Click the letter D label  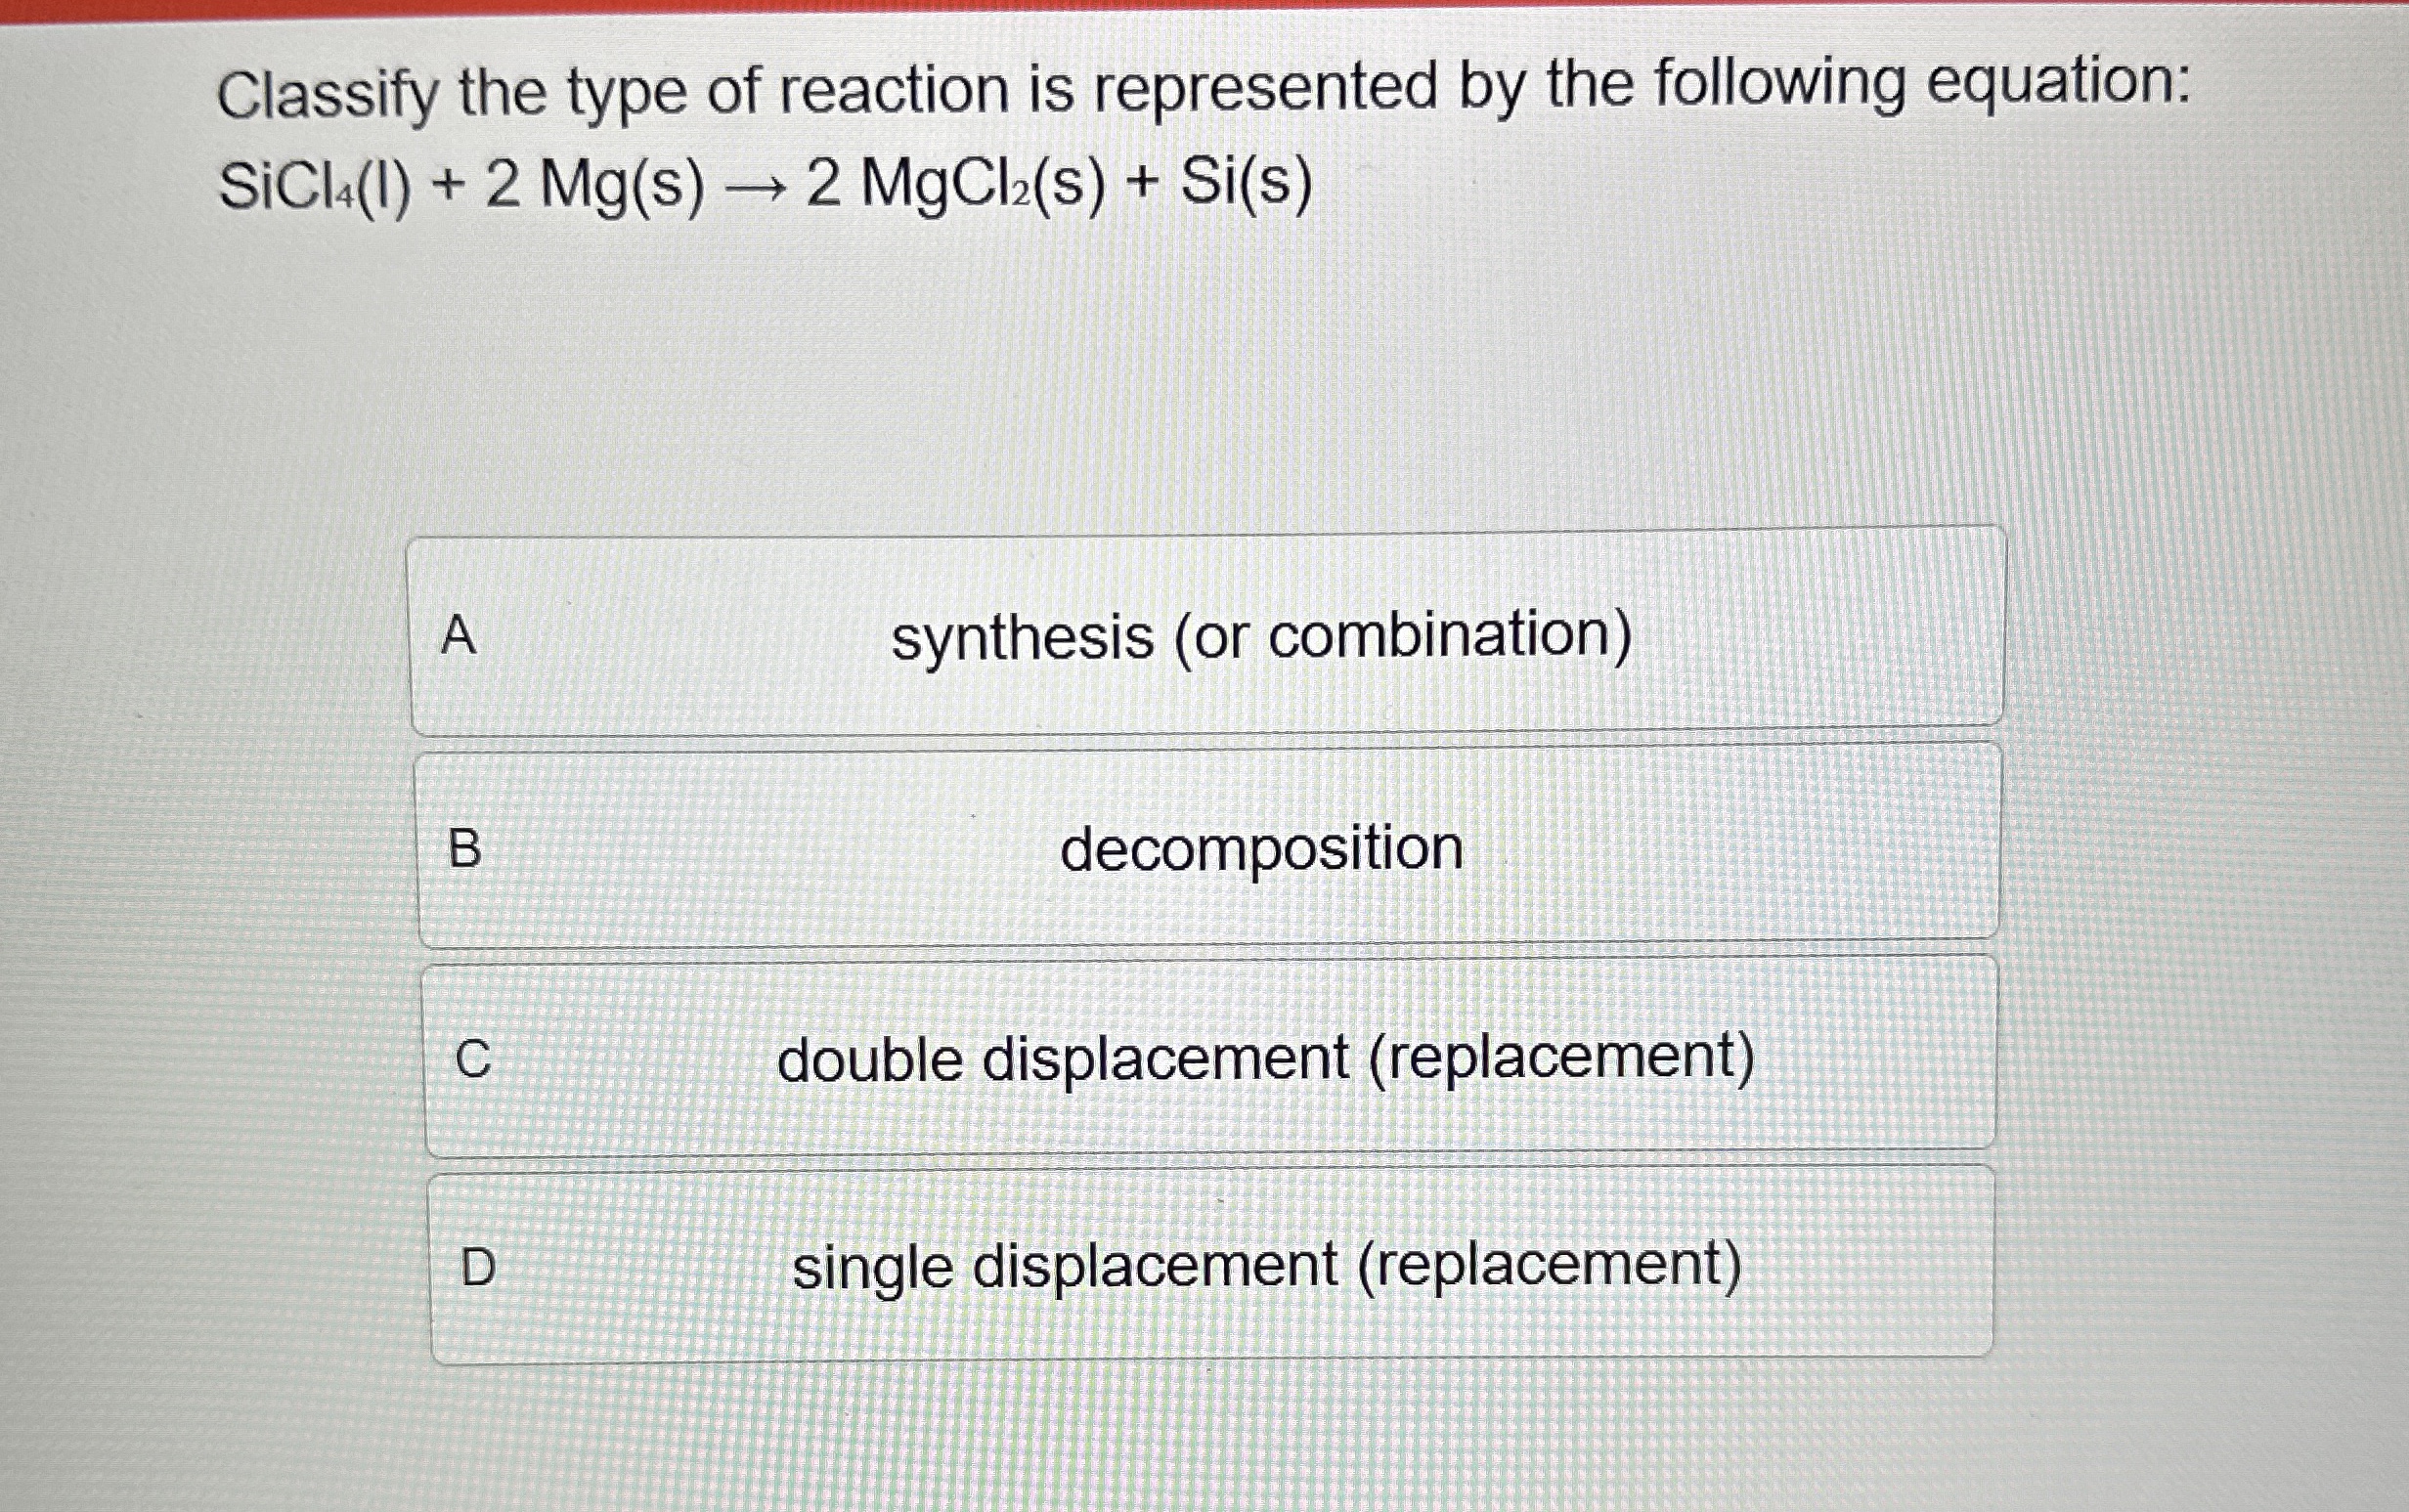pos(479,1266)
